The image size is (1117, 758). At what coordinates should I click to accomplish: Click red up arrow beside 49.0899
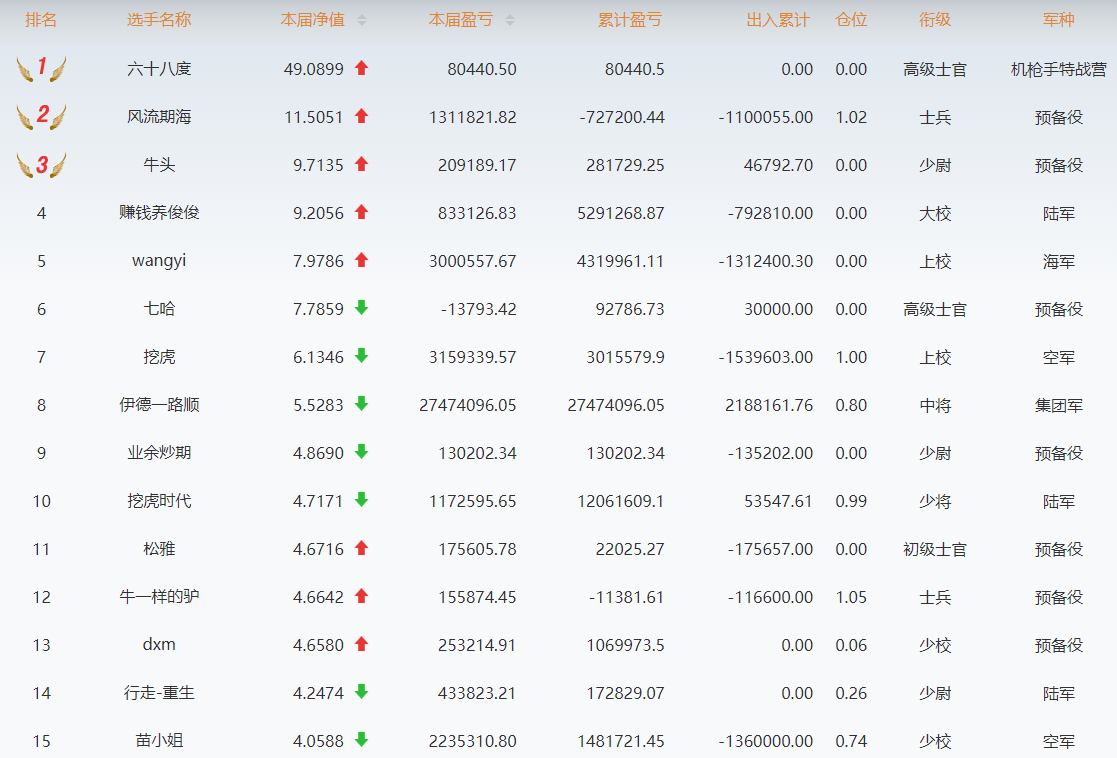[x=361, y=68]
